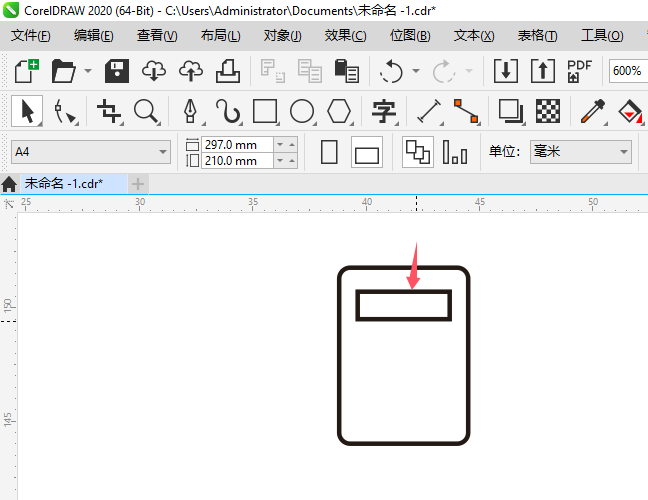Viewport: 648px width, 500px height.
Task: Select the Parallel dimension tool
Action: pos(429,111)
